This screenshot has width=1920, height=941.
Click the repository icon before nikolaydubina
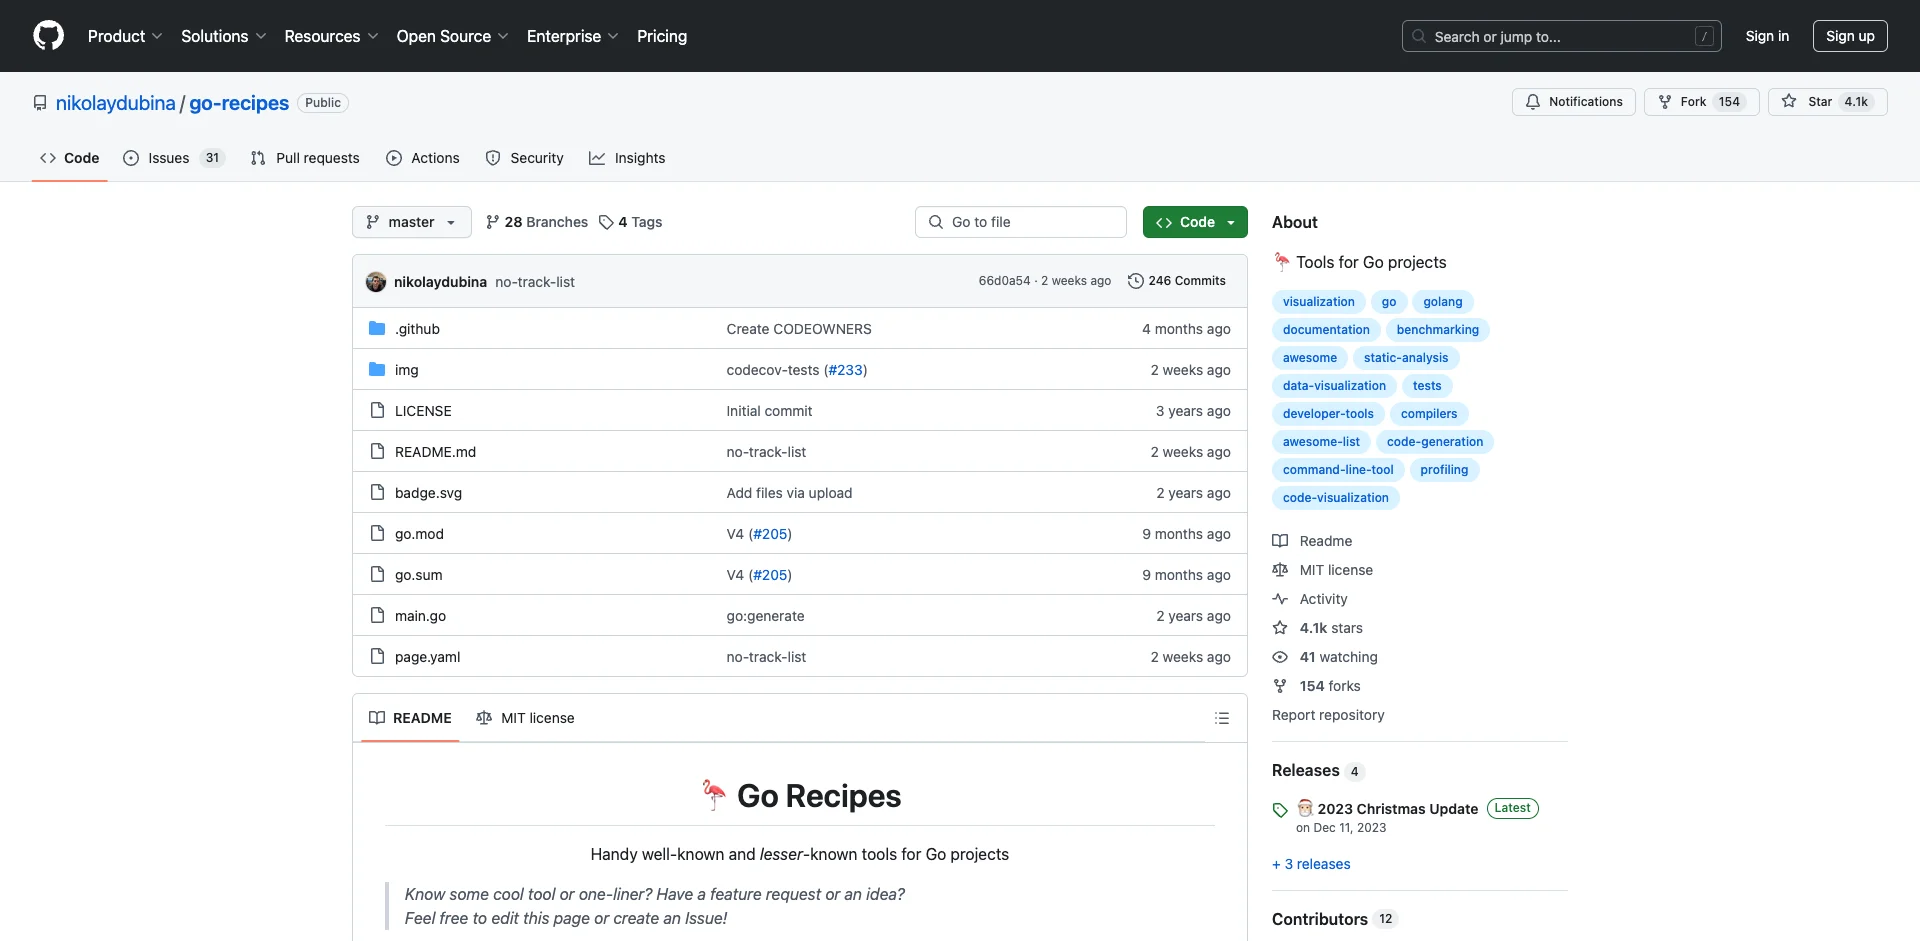coord(40,103)
